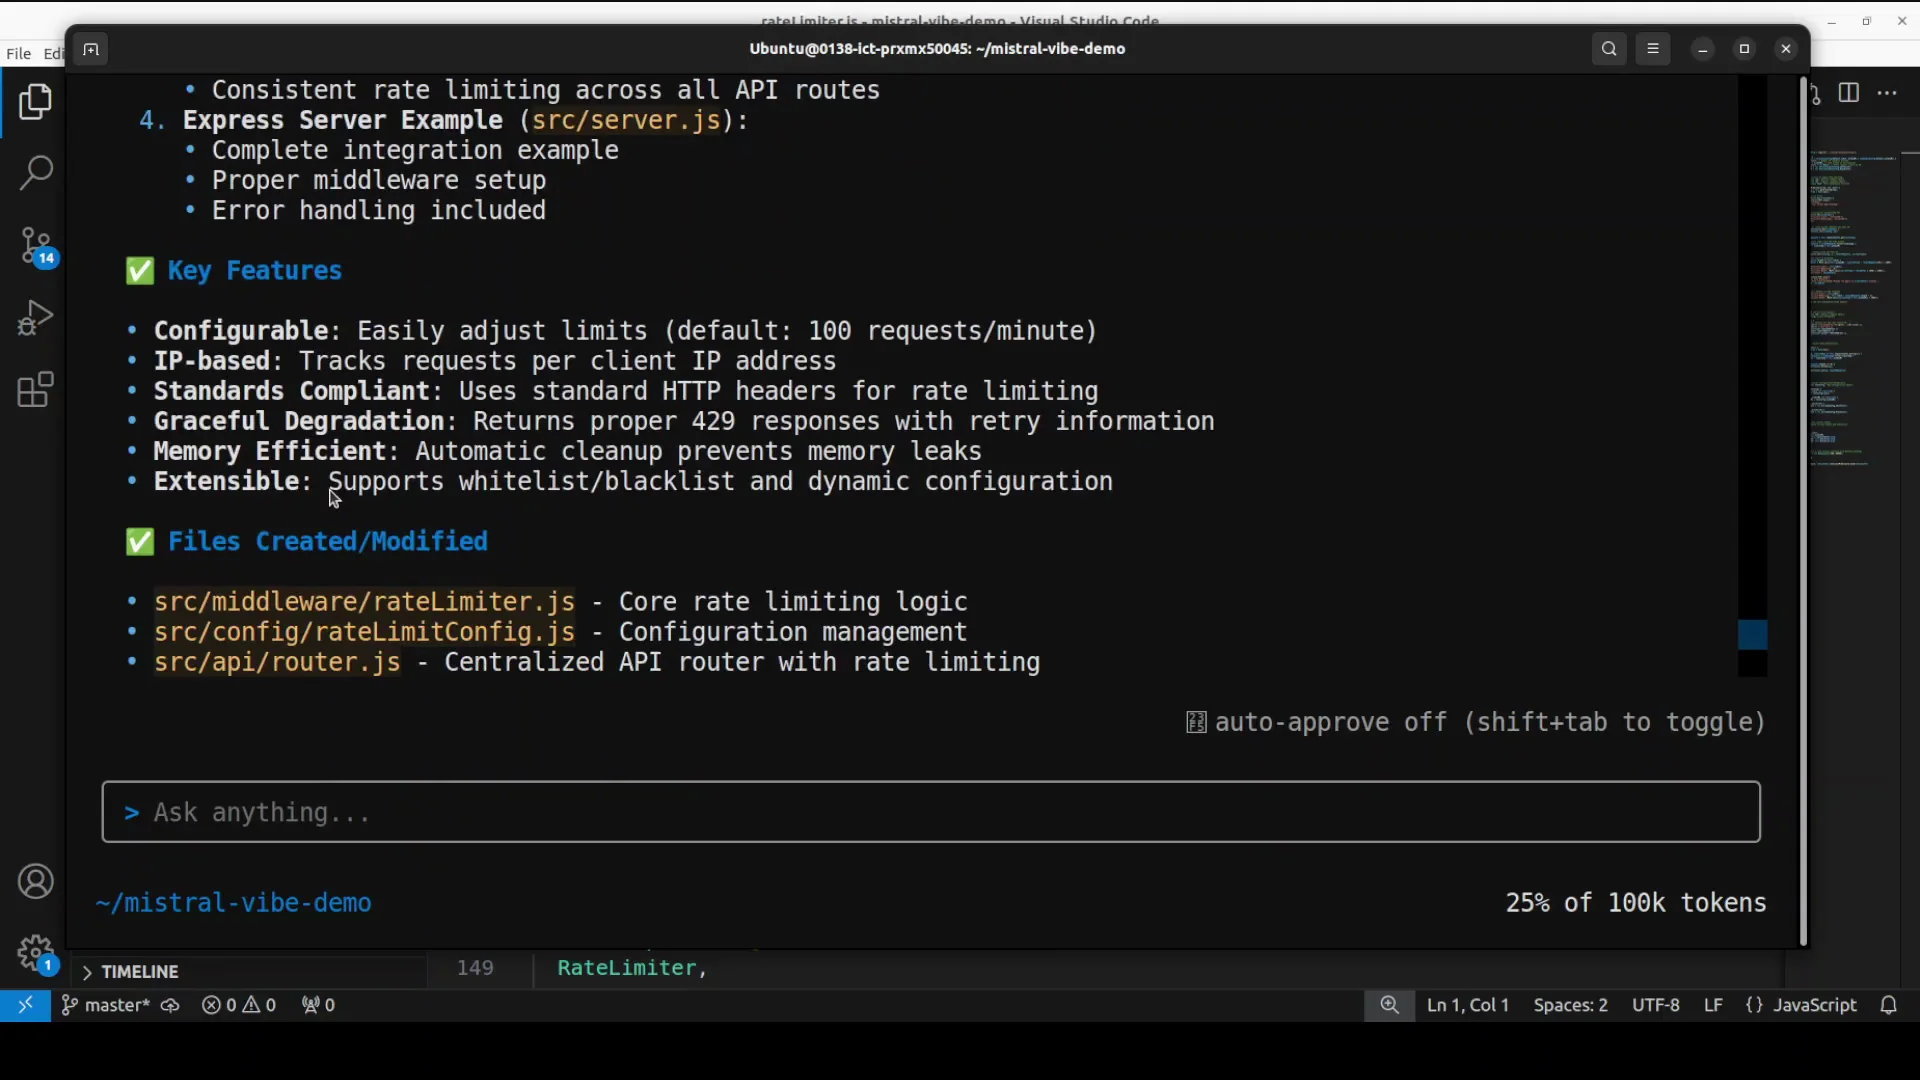Toggle notifications with the bell icon
This screenshot has width=1920, height=1080.
tap(1890, 1005)
